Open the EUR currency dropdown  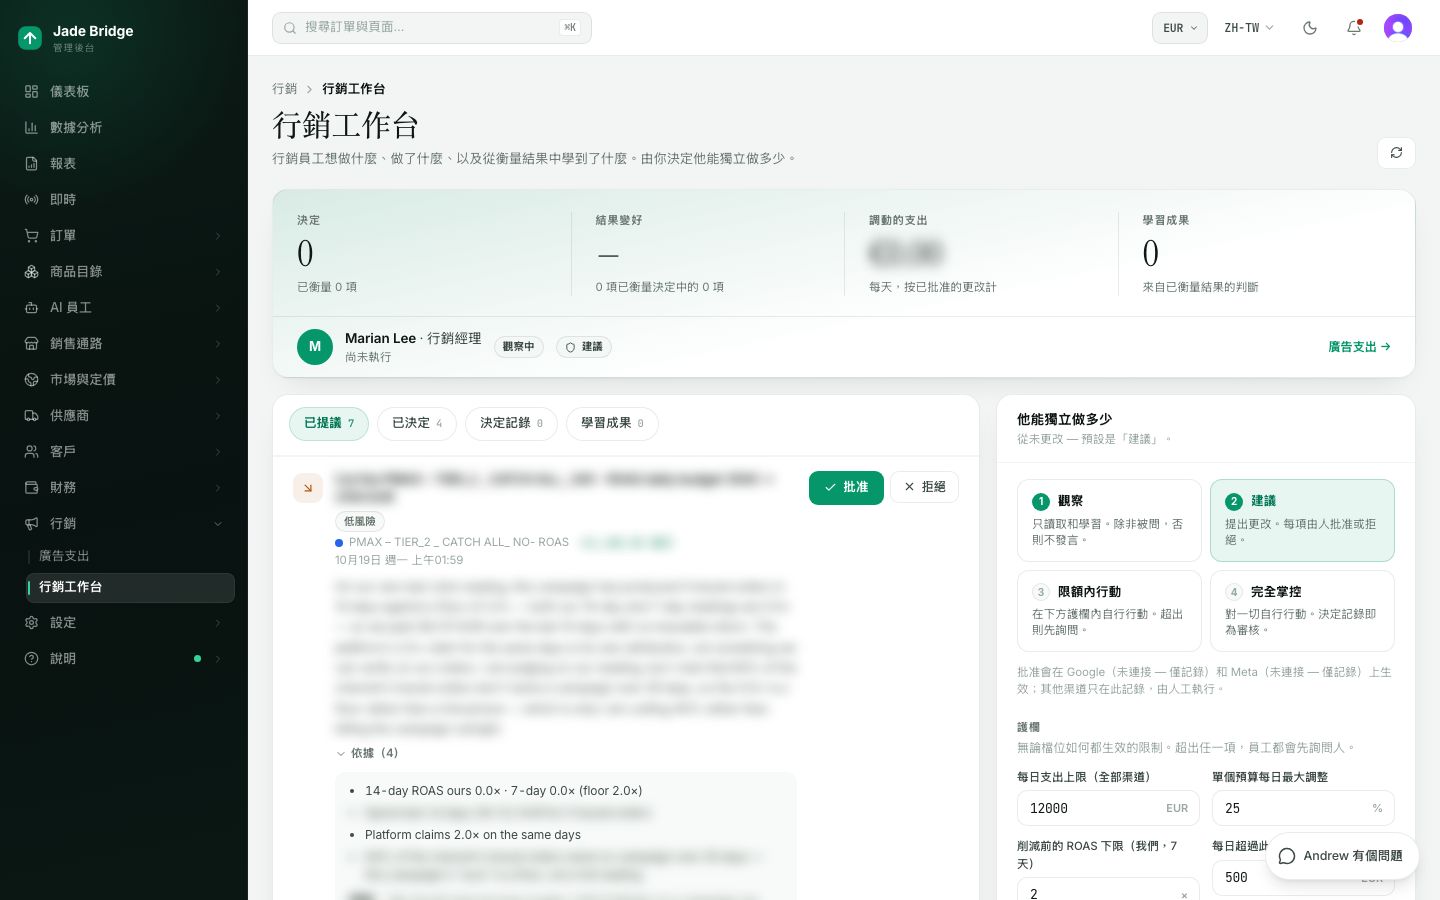[x=1180, y=28]
